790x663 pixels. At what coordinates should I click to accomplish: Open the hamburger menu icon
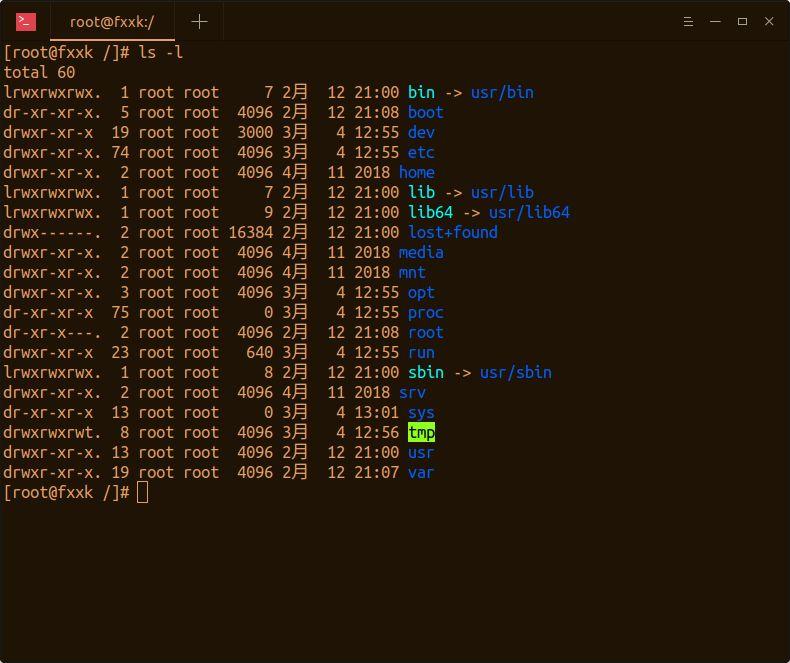[x=688, y=22]
